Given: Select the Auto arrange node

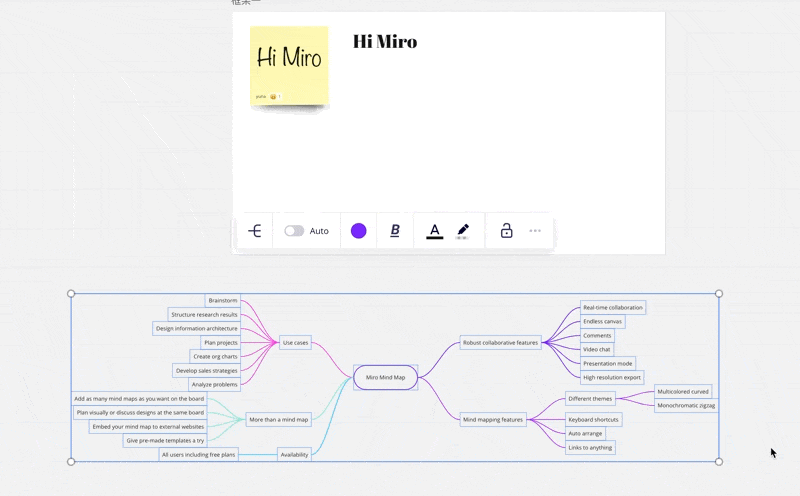Looking at the screenshot, I should tap(585, 434).
